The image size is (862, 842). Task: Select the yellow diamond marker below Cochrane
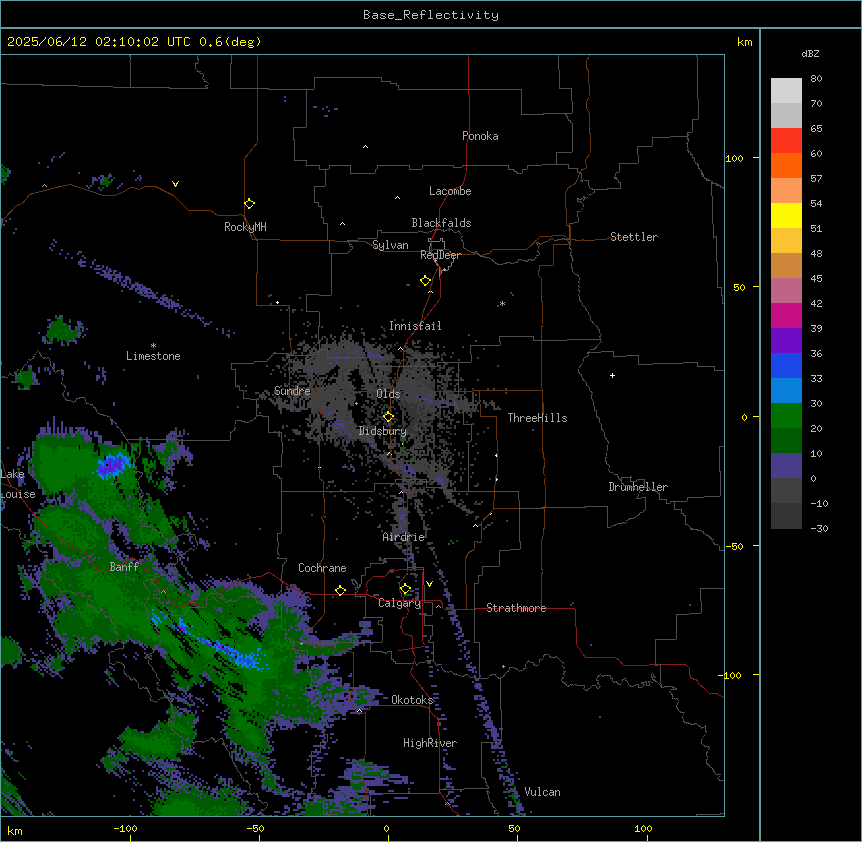point(340,590)
